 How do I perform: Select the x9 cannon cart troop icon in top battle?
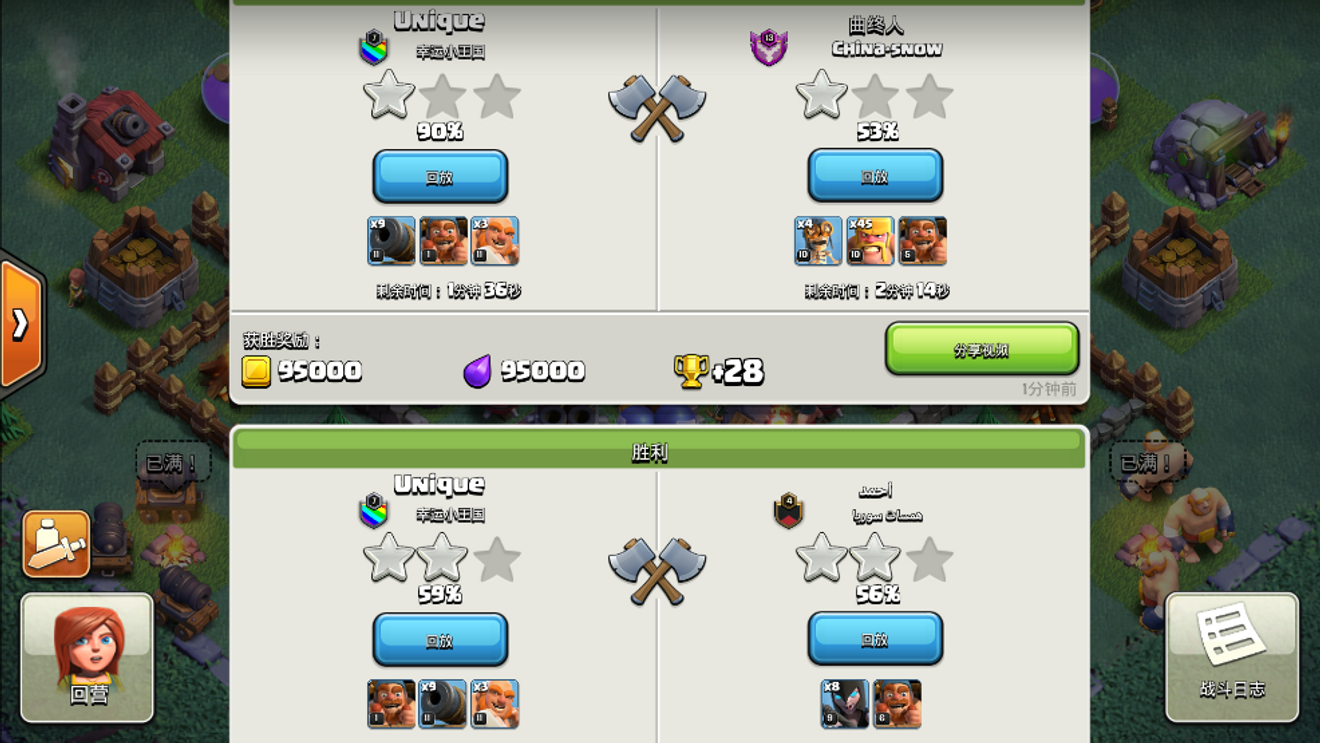pos(391,241)
